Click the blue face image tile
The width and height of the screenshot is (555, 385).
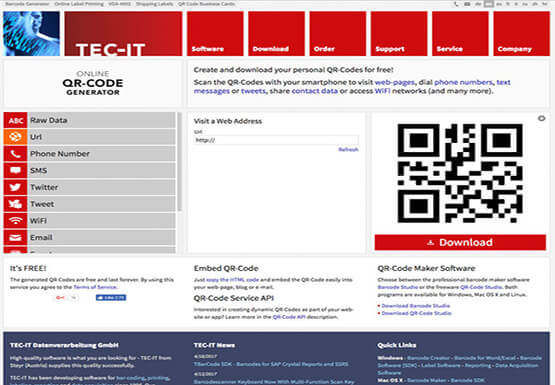coord(32,34)
